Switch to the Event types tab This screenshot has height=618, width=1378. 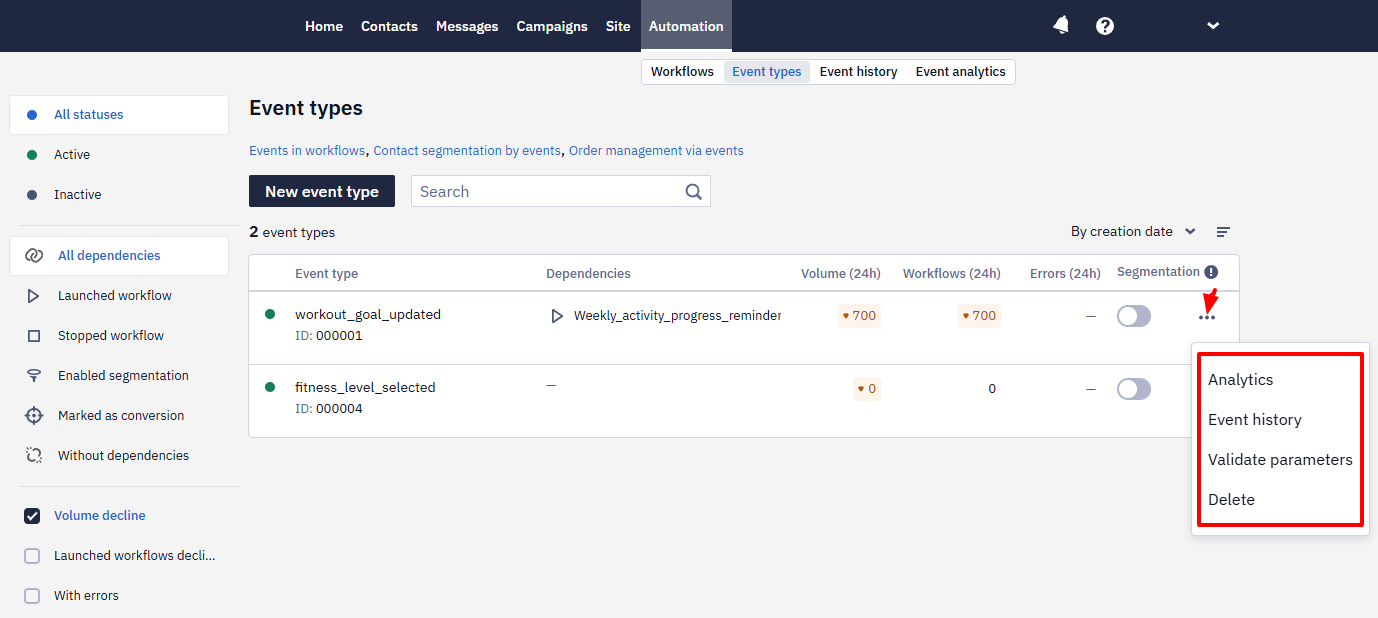pos(767,72)
